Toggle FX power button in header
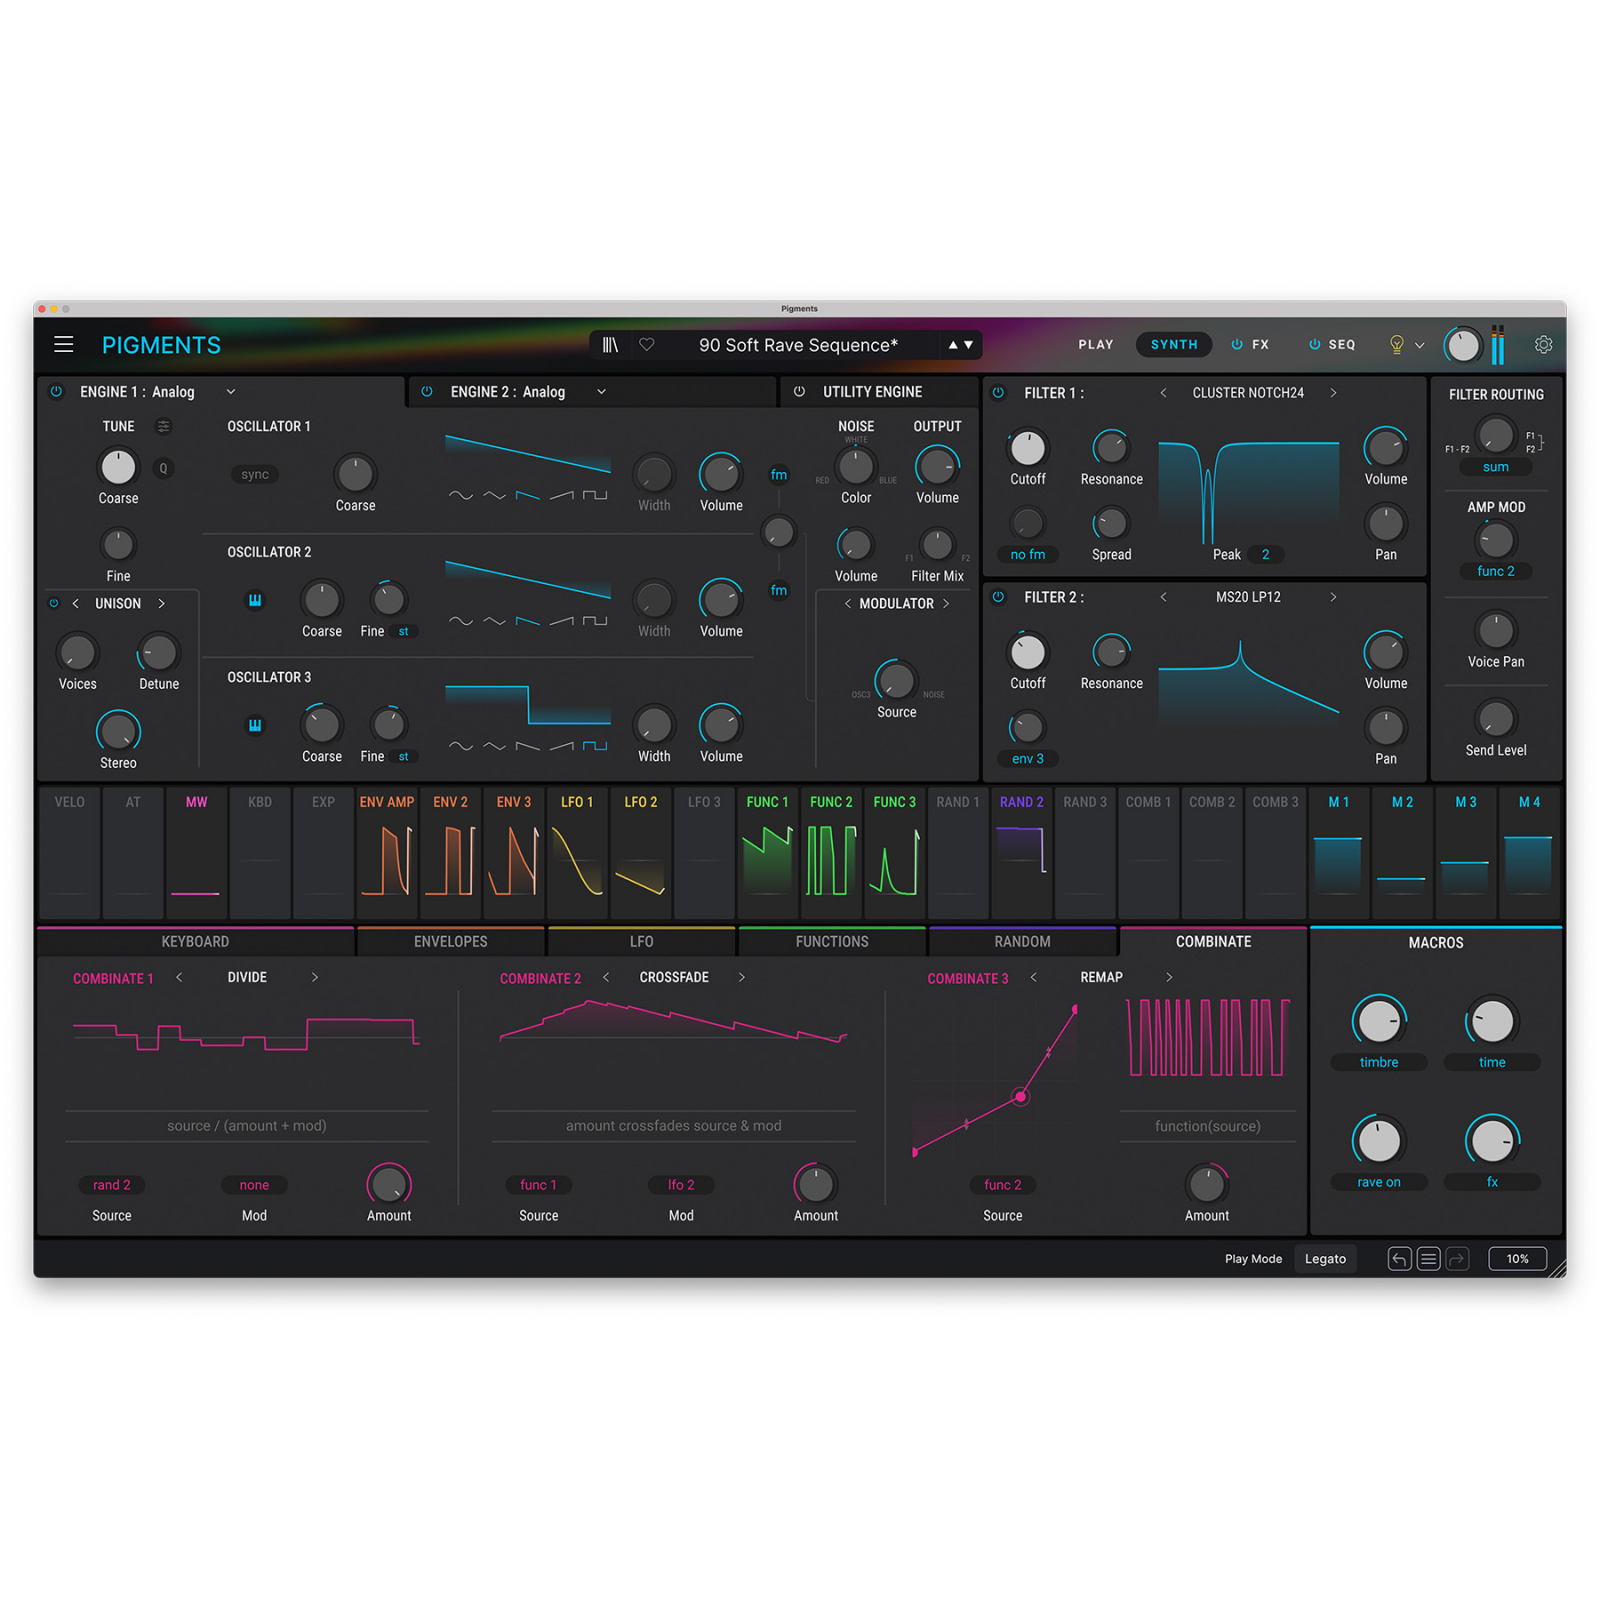Viewport: 1600px width, 1600px height. pyautogui.click(x=1237, y=344)
